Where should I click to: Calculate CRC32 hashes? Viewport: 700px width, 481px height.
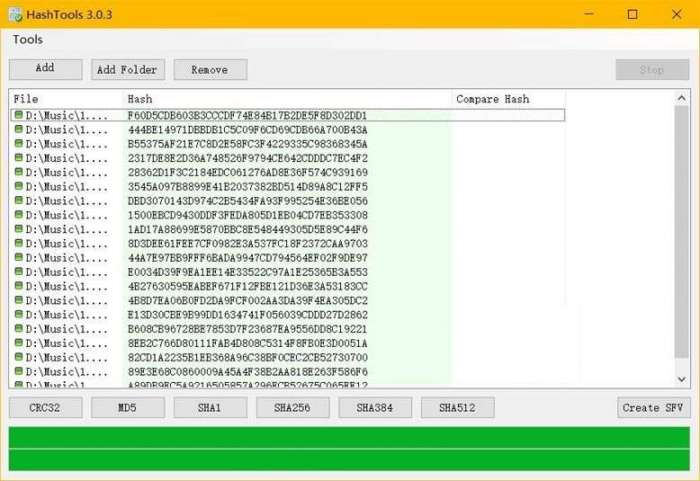click(46, 407)
